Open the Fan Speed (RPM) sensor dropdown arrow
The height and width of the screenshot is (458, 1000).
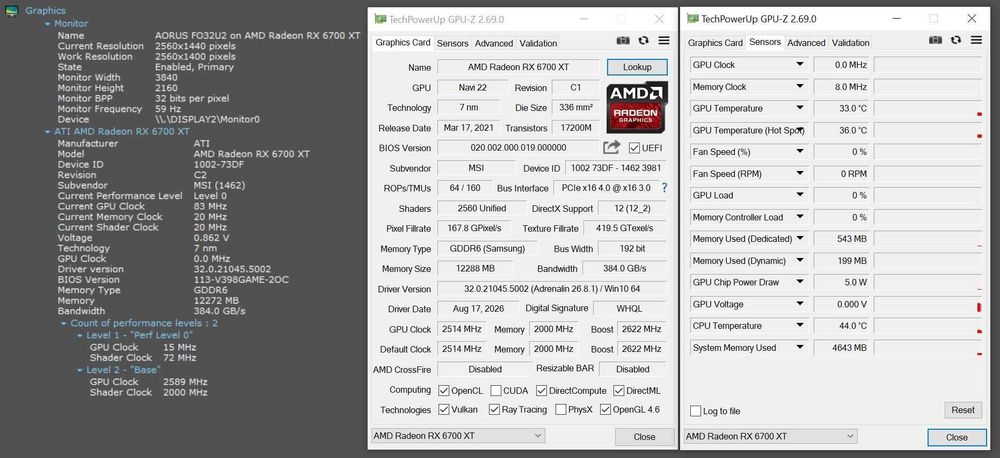799,174
